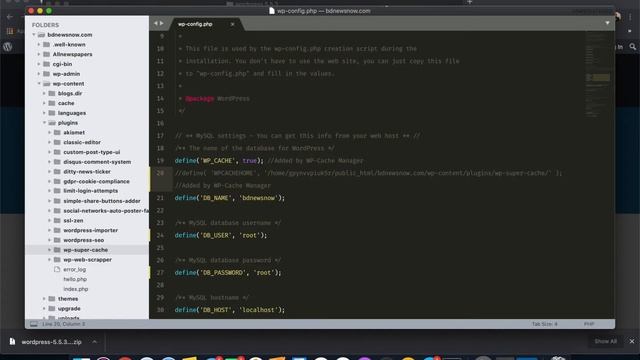
Task: Open the tab list dropdown arrow
Action: coord(607,23)
